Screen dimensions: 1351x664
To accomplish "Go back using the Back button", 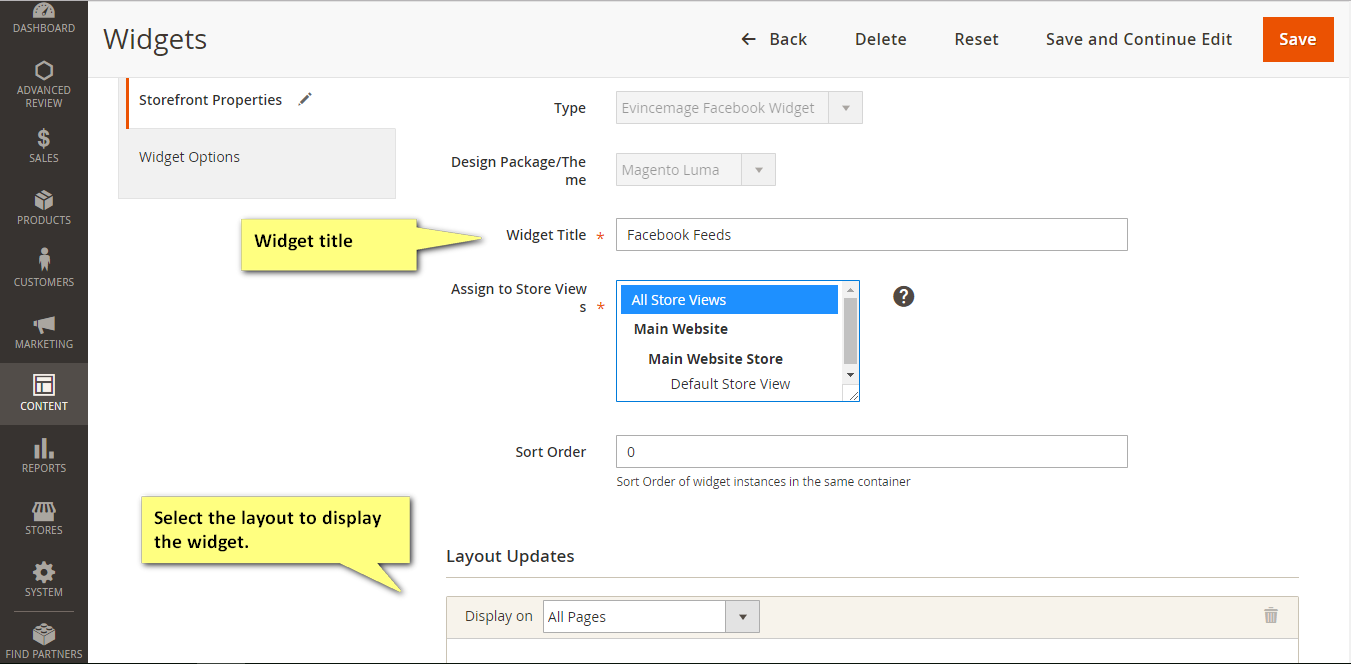I will point(774,39).
